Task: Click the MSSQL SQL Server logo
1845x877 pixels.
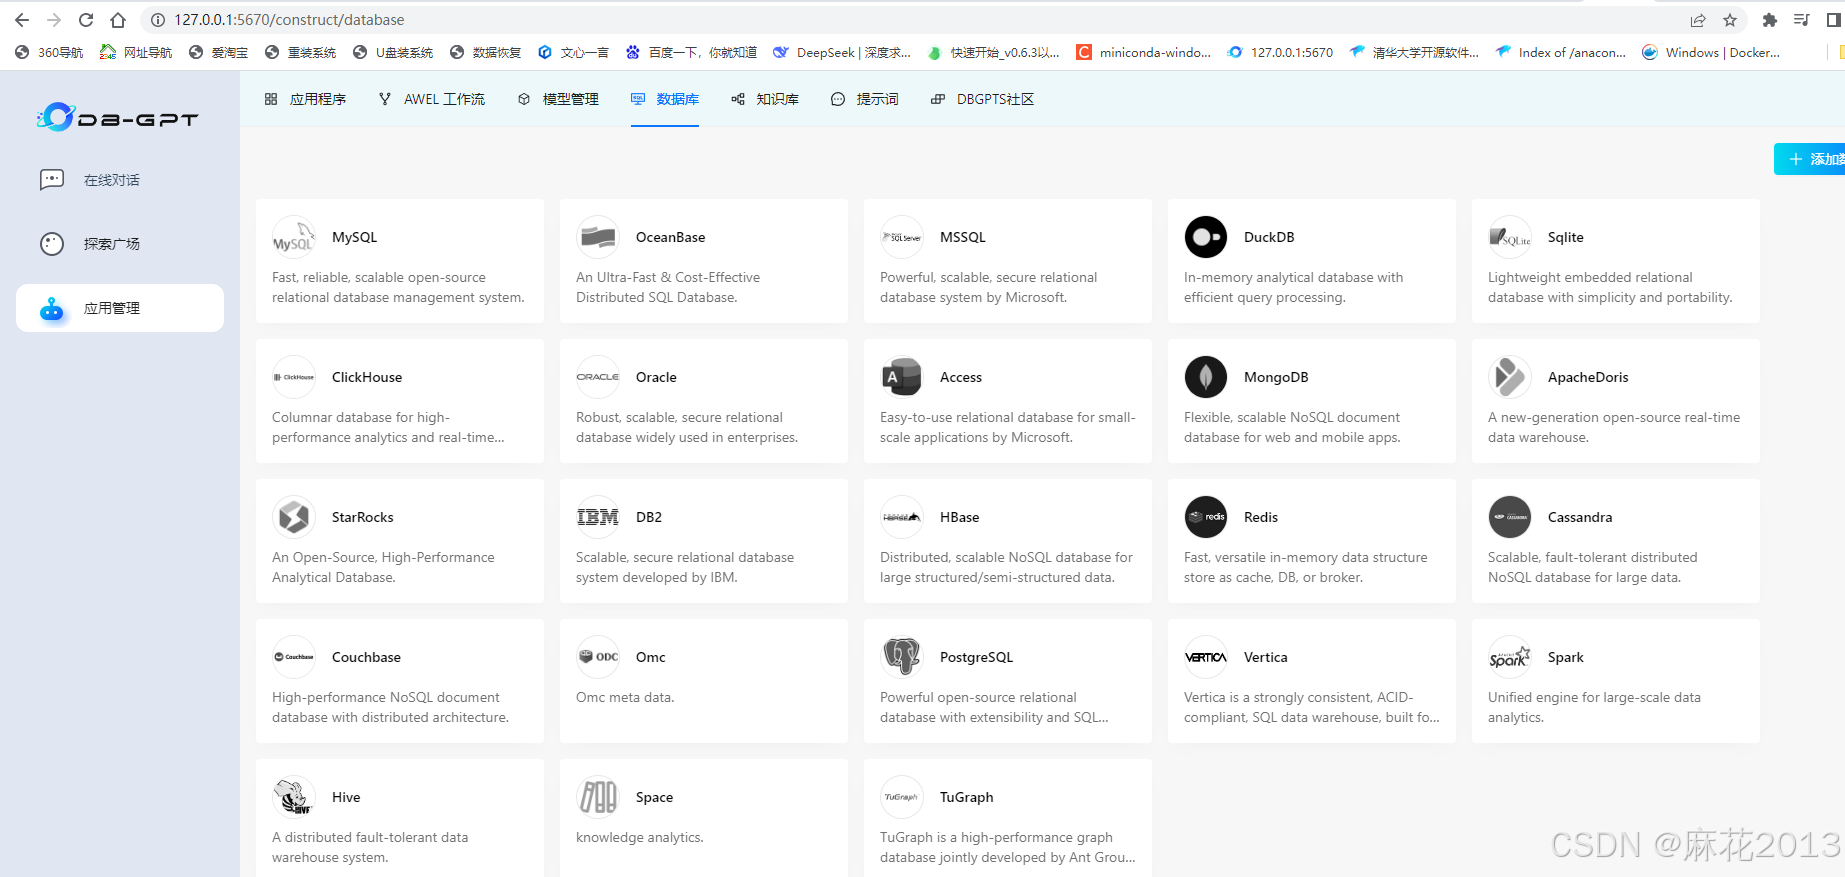Action: [x=902, y=237]
